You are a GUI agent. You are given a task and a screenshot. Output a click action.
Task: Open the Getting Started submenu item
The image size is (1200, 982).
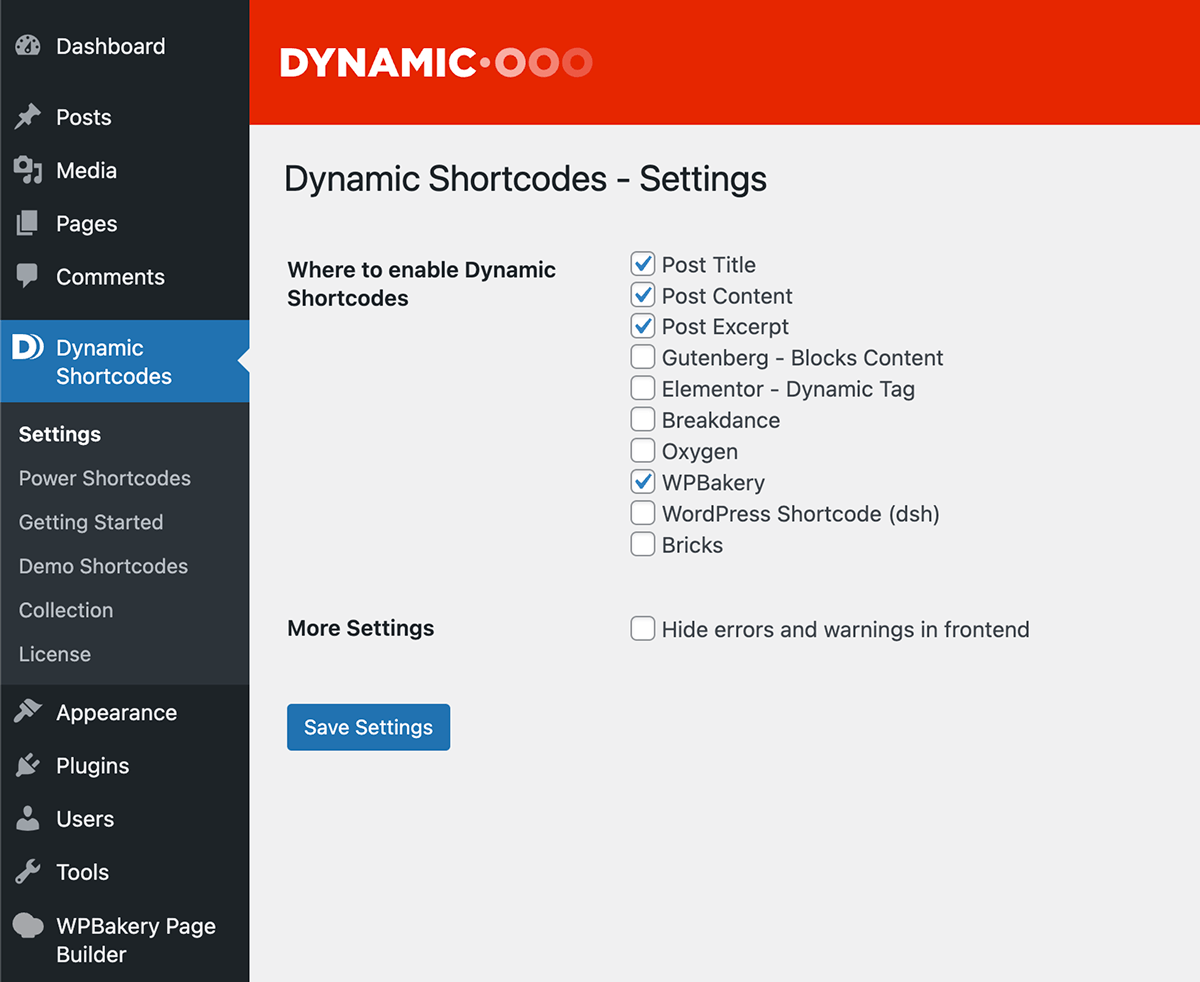tap(91, 522)
